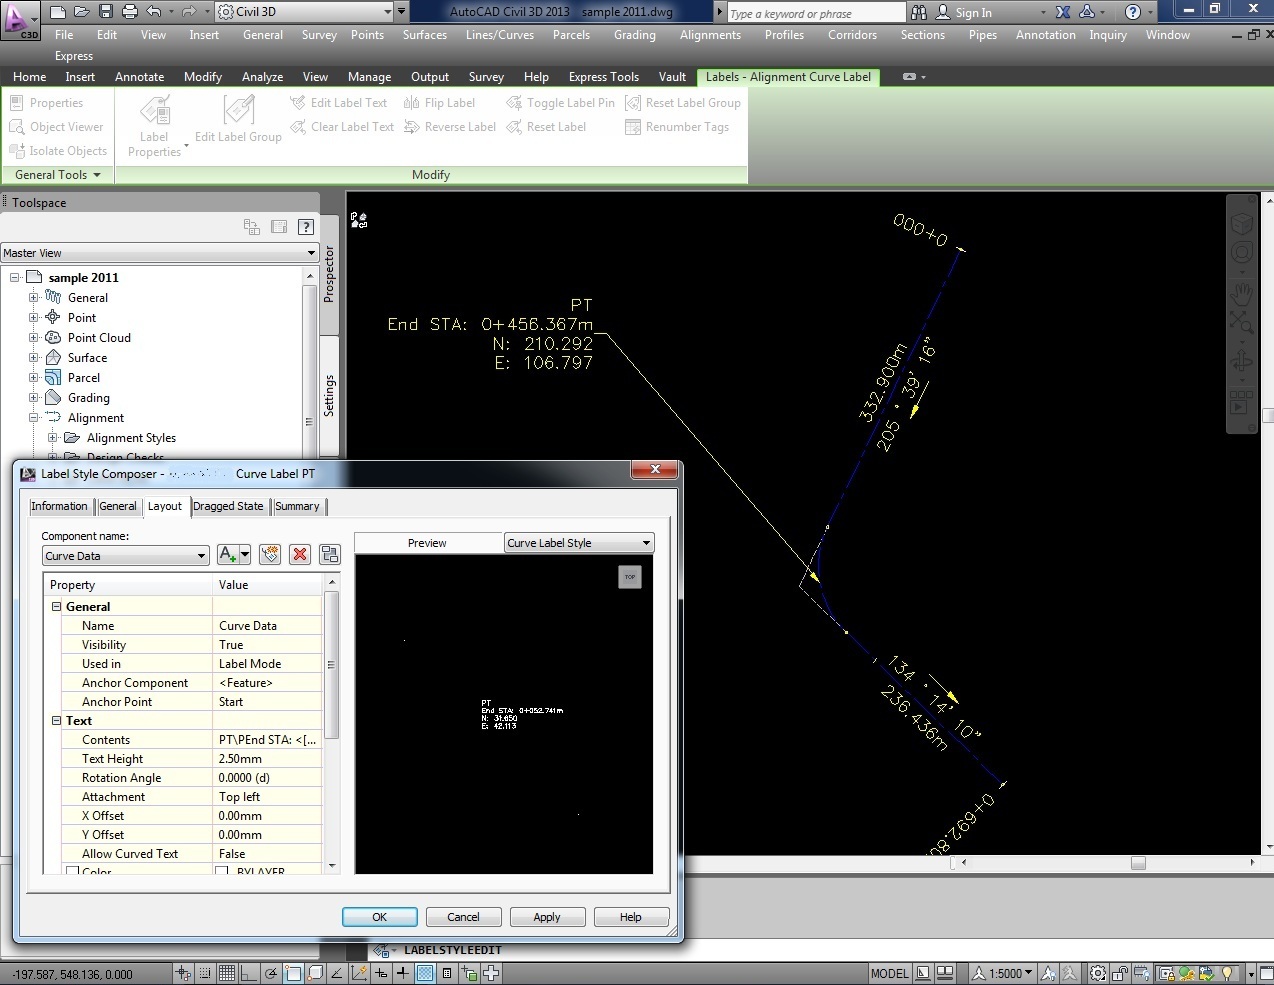Screen dimensions: 1274x985
Task: Open the Curve Label Style preview dropdown
Action: (x=579, y=543)
